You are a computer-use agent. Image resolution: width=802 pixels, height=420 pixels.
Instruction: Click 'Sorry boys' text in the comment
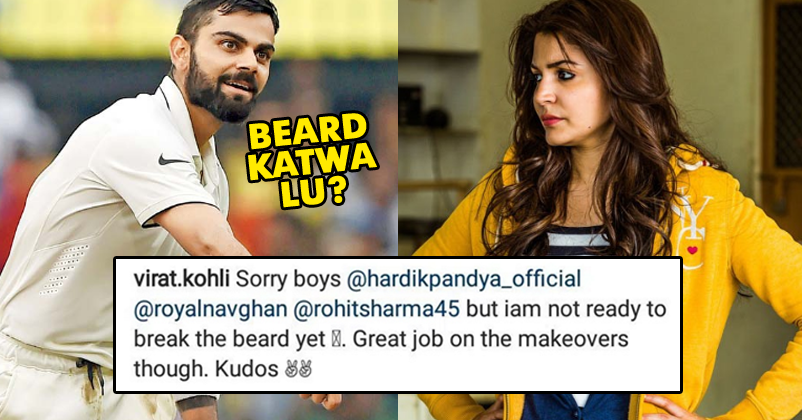[288, 280]
